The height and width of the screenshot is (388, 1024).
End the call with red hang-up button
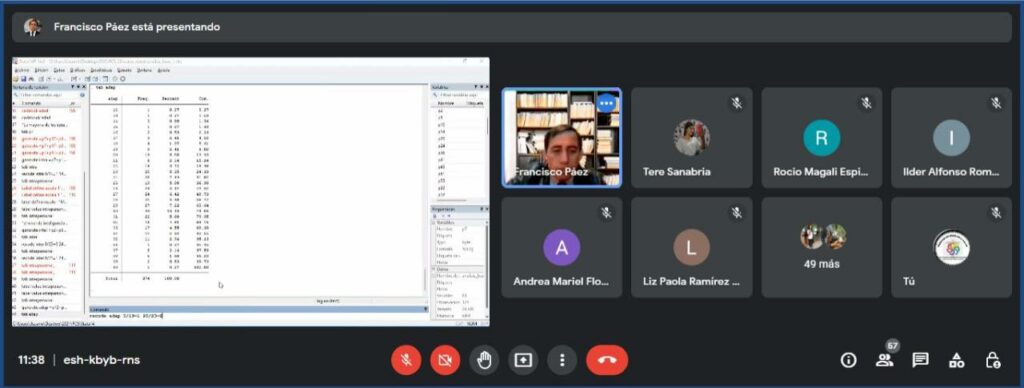pyautogui.click(x=607, y=360)
